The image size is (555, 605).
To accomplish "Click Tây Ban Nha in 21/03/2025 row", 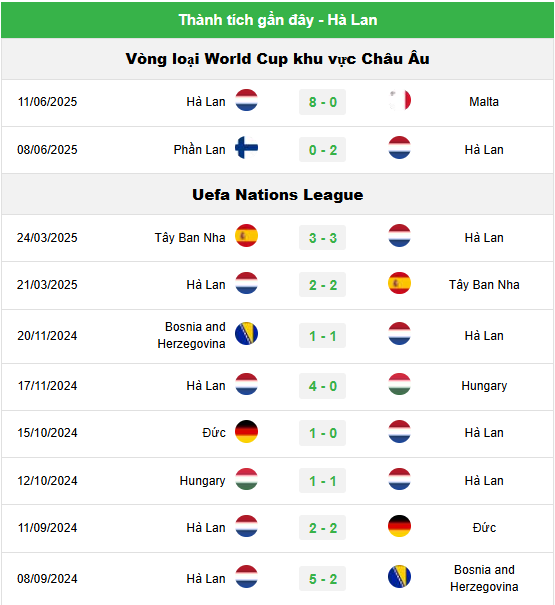I will 484,285.
